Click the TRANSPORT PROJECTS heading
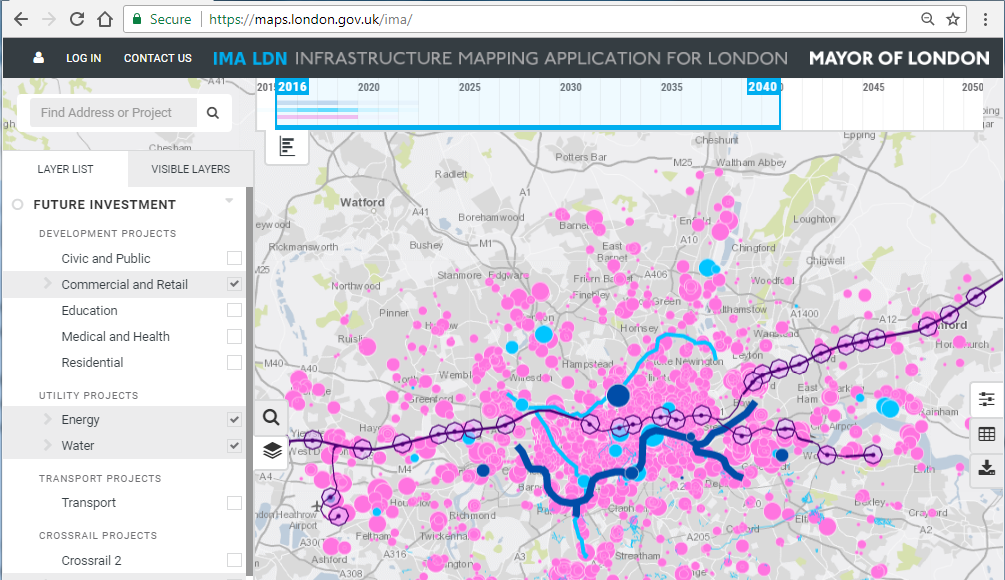 coord(100,478)
